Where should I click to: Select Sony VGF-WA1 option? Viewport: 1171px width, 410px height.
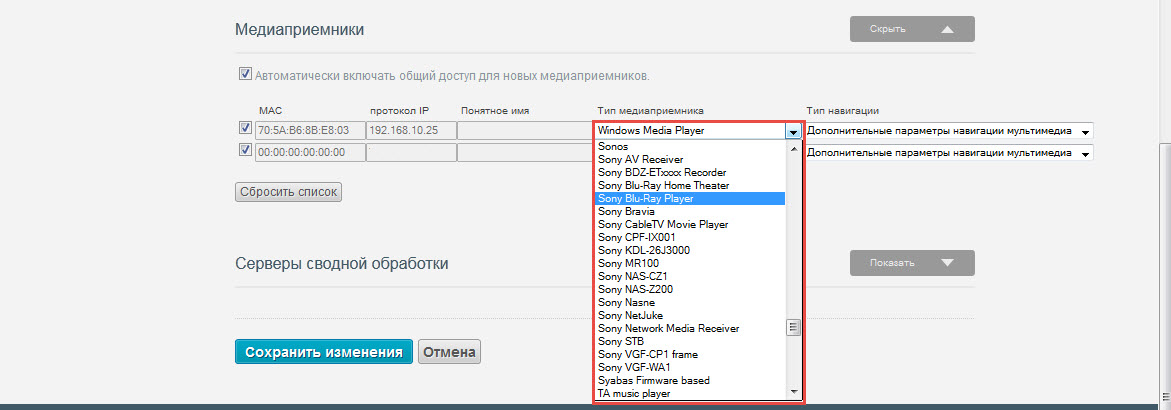click(690, 367)
